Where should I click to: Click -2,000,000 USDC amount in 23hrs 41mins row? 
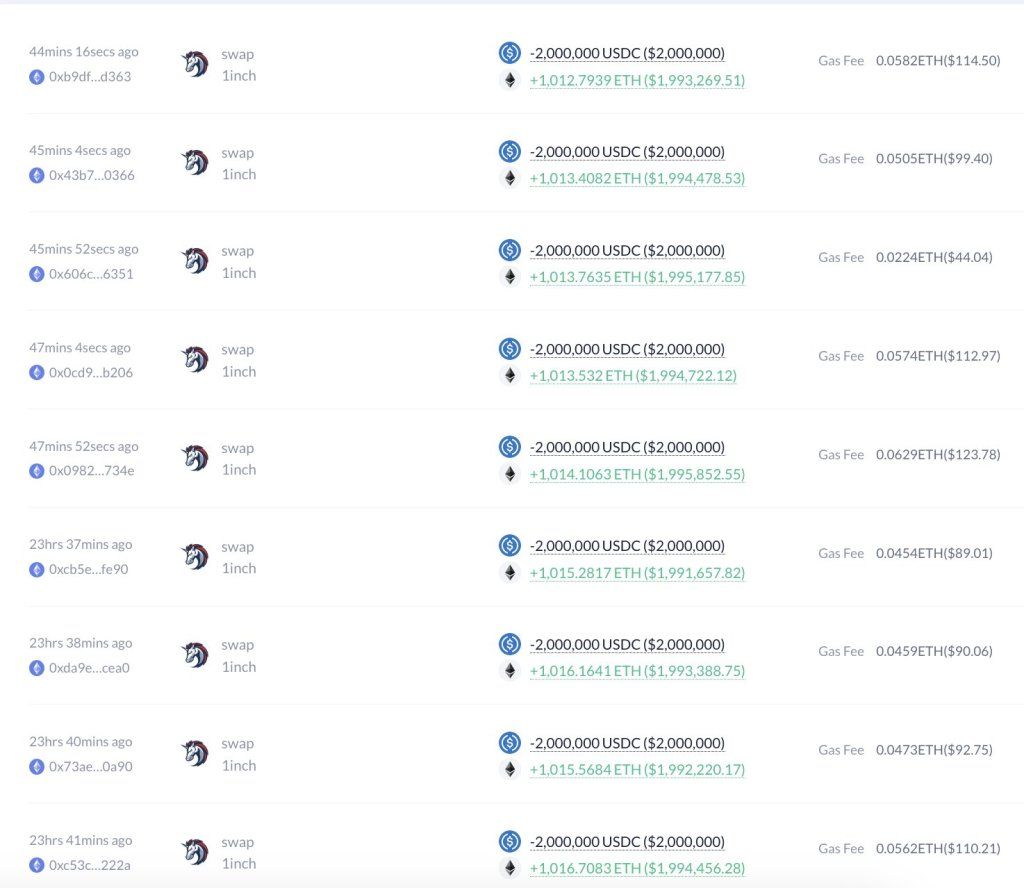click(x=628, y=842)
